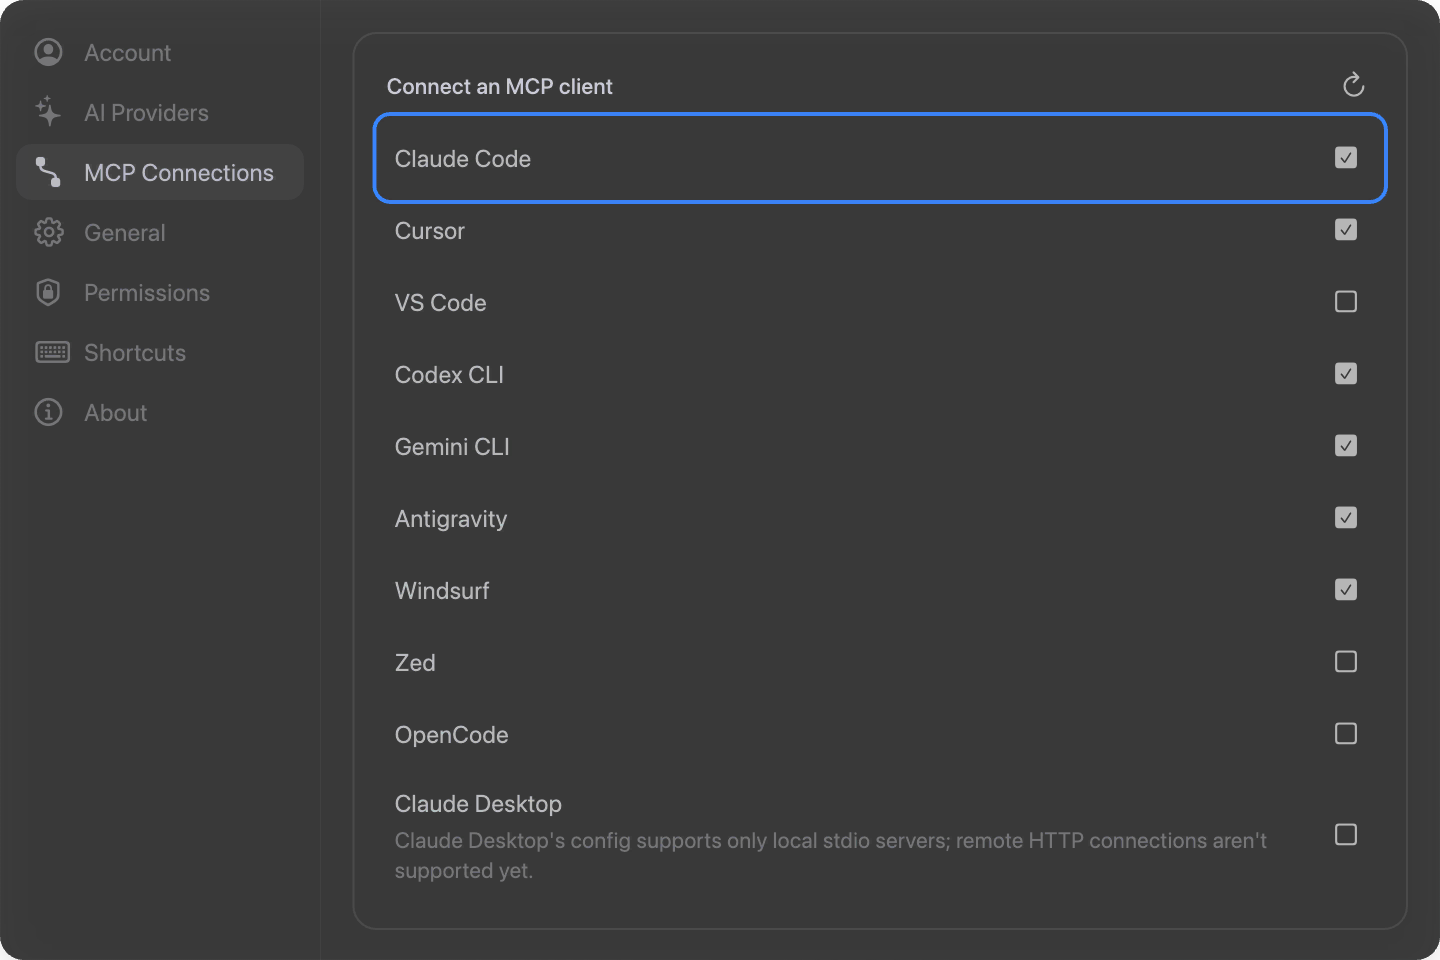Enable the OpenCode checkbox
Screen dimensions: 1440x960
tap(1346, 734)
